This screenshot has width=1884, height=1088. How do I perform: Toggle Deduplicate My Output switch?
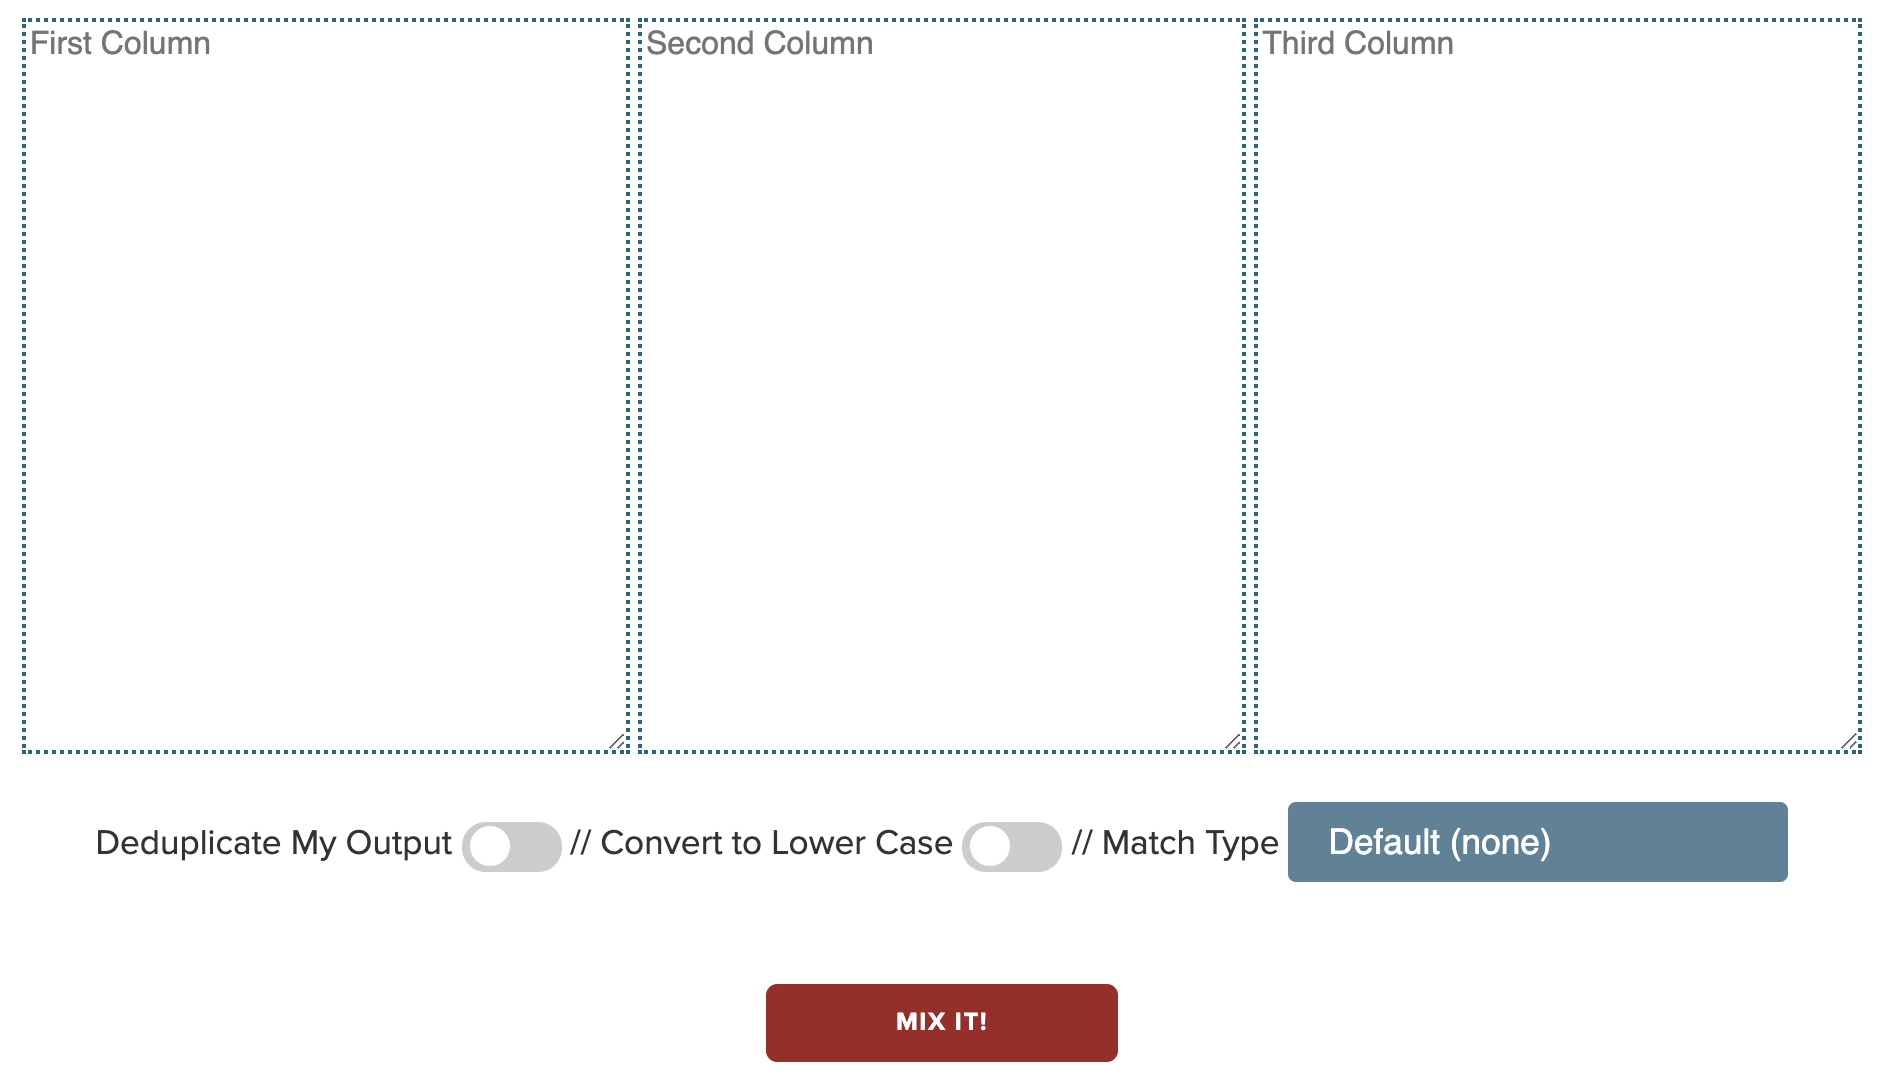[511, 846]
